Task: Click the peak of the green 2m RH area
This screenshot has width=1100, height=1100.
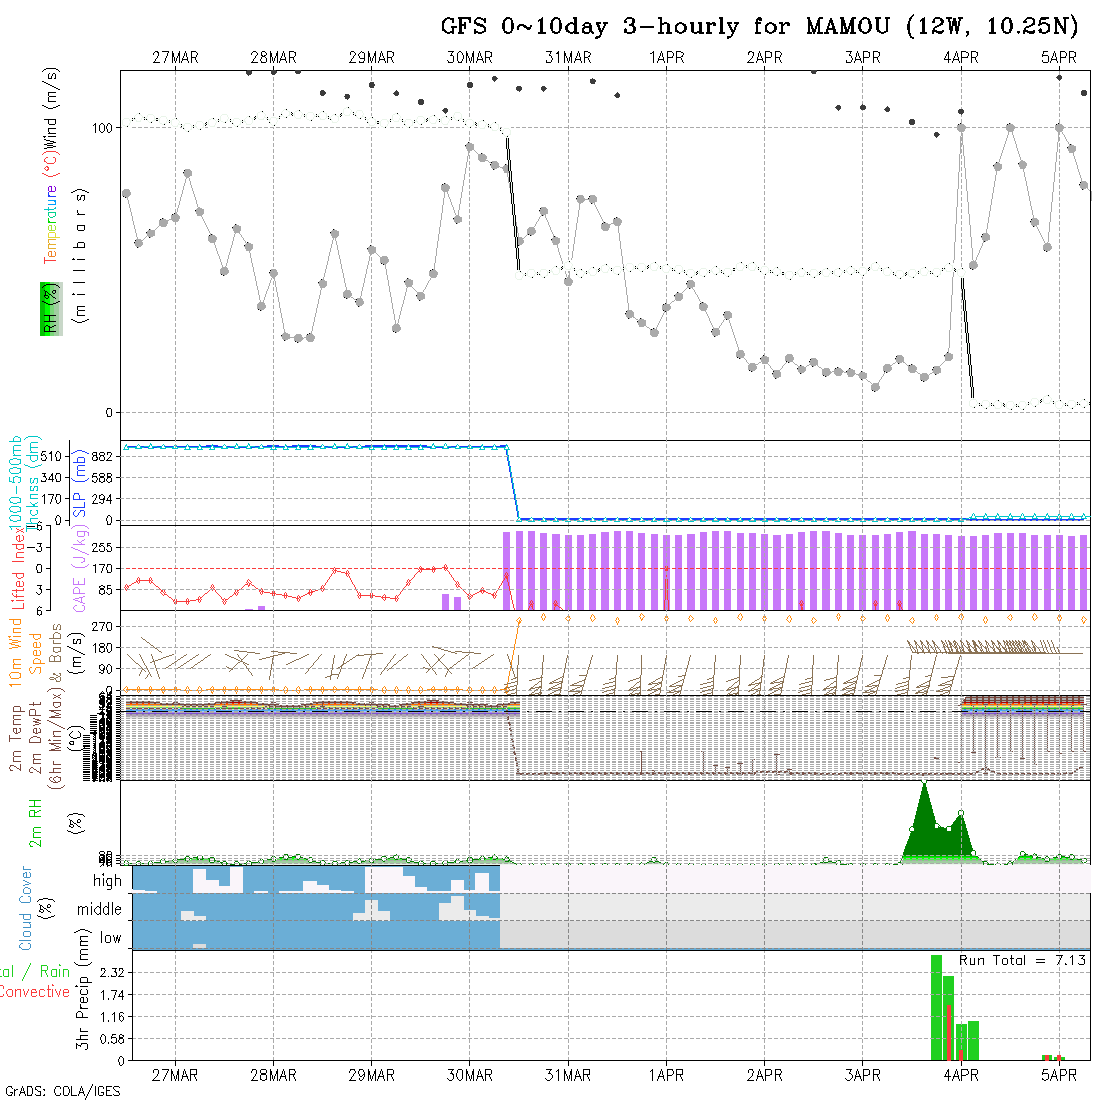Action: [924, 782]
